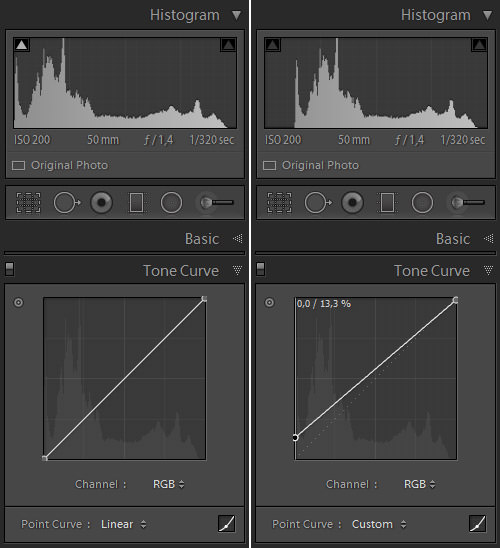This screenshot has width=500, height=548.
Task: Select black point handle on right curve
Action: click(295, 438)
